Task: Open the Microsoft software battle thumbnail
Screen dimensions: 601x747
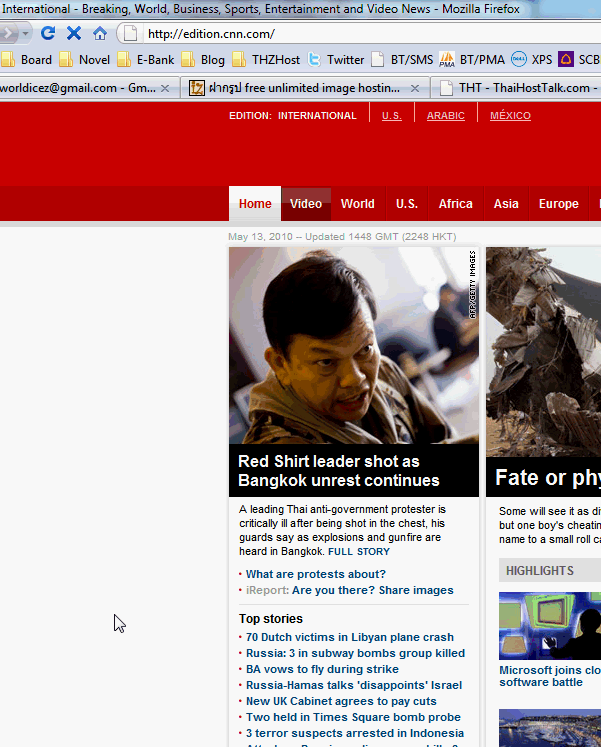Action: point(550,626)
